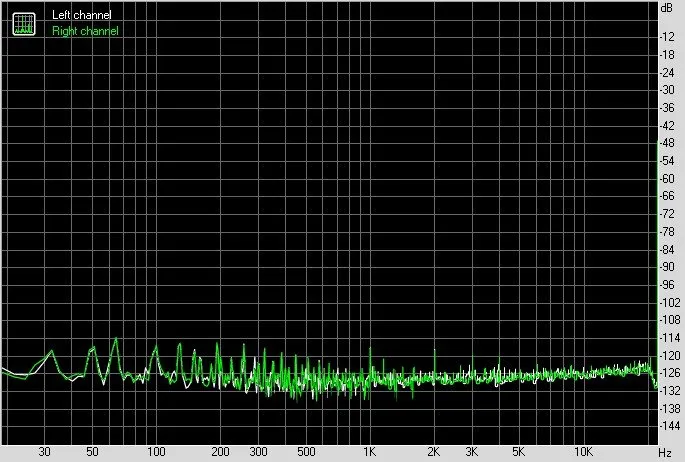This screenshot has height=462, width=685.
Task: Click the -48 dB axis value
Action: point(667,143)
